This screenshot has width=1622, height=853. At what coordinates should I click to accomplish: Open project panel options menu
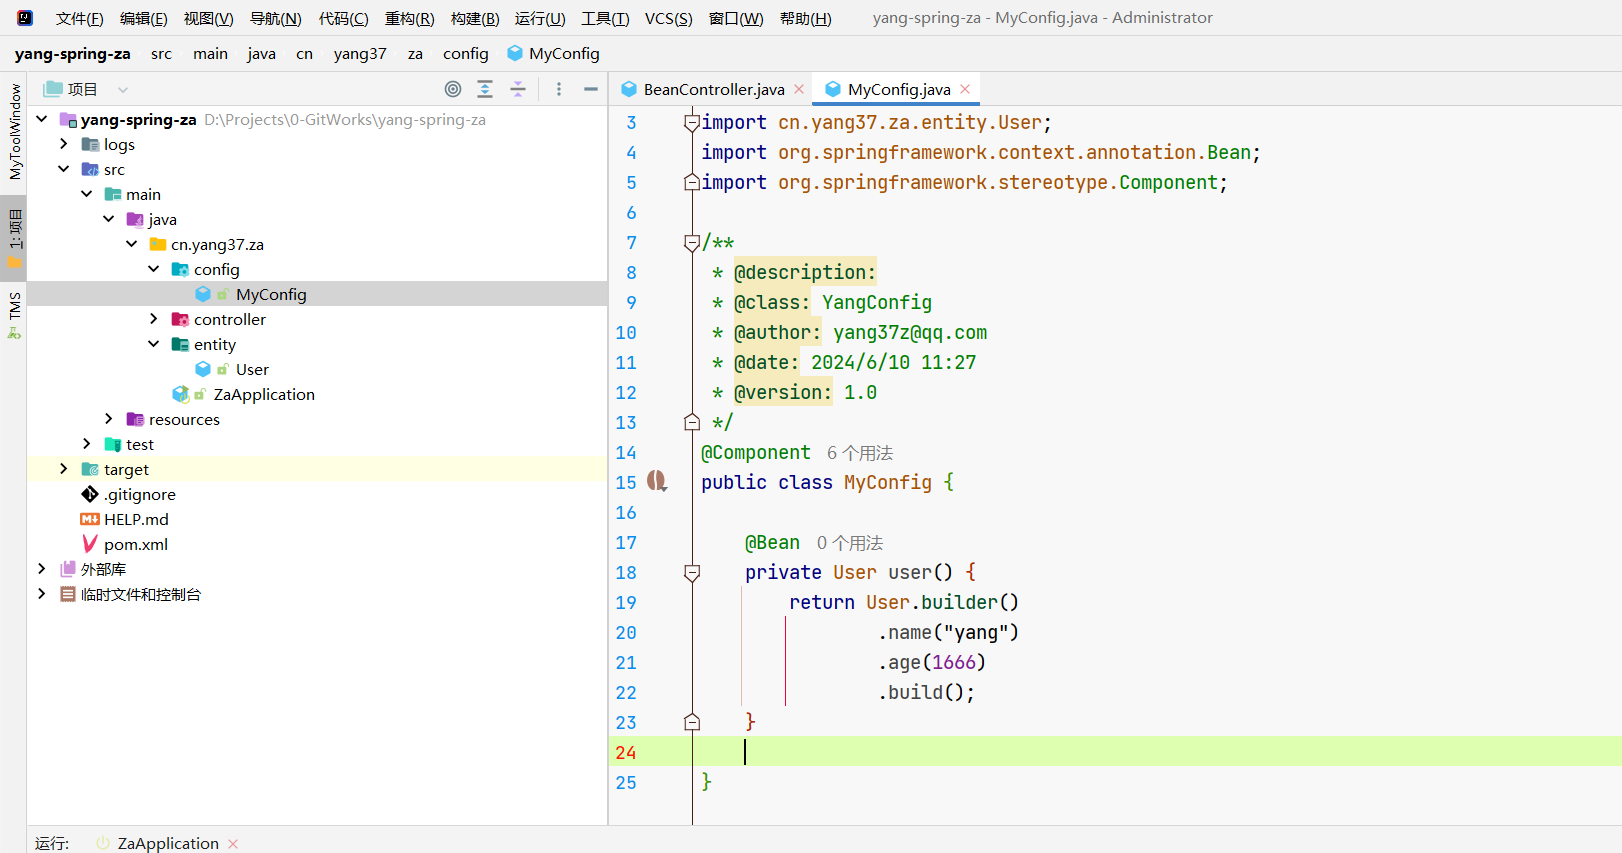pyautogui.click(x=559, y=89)
